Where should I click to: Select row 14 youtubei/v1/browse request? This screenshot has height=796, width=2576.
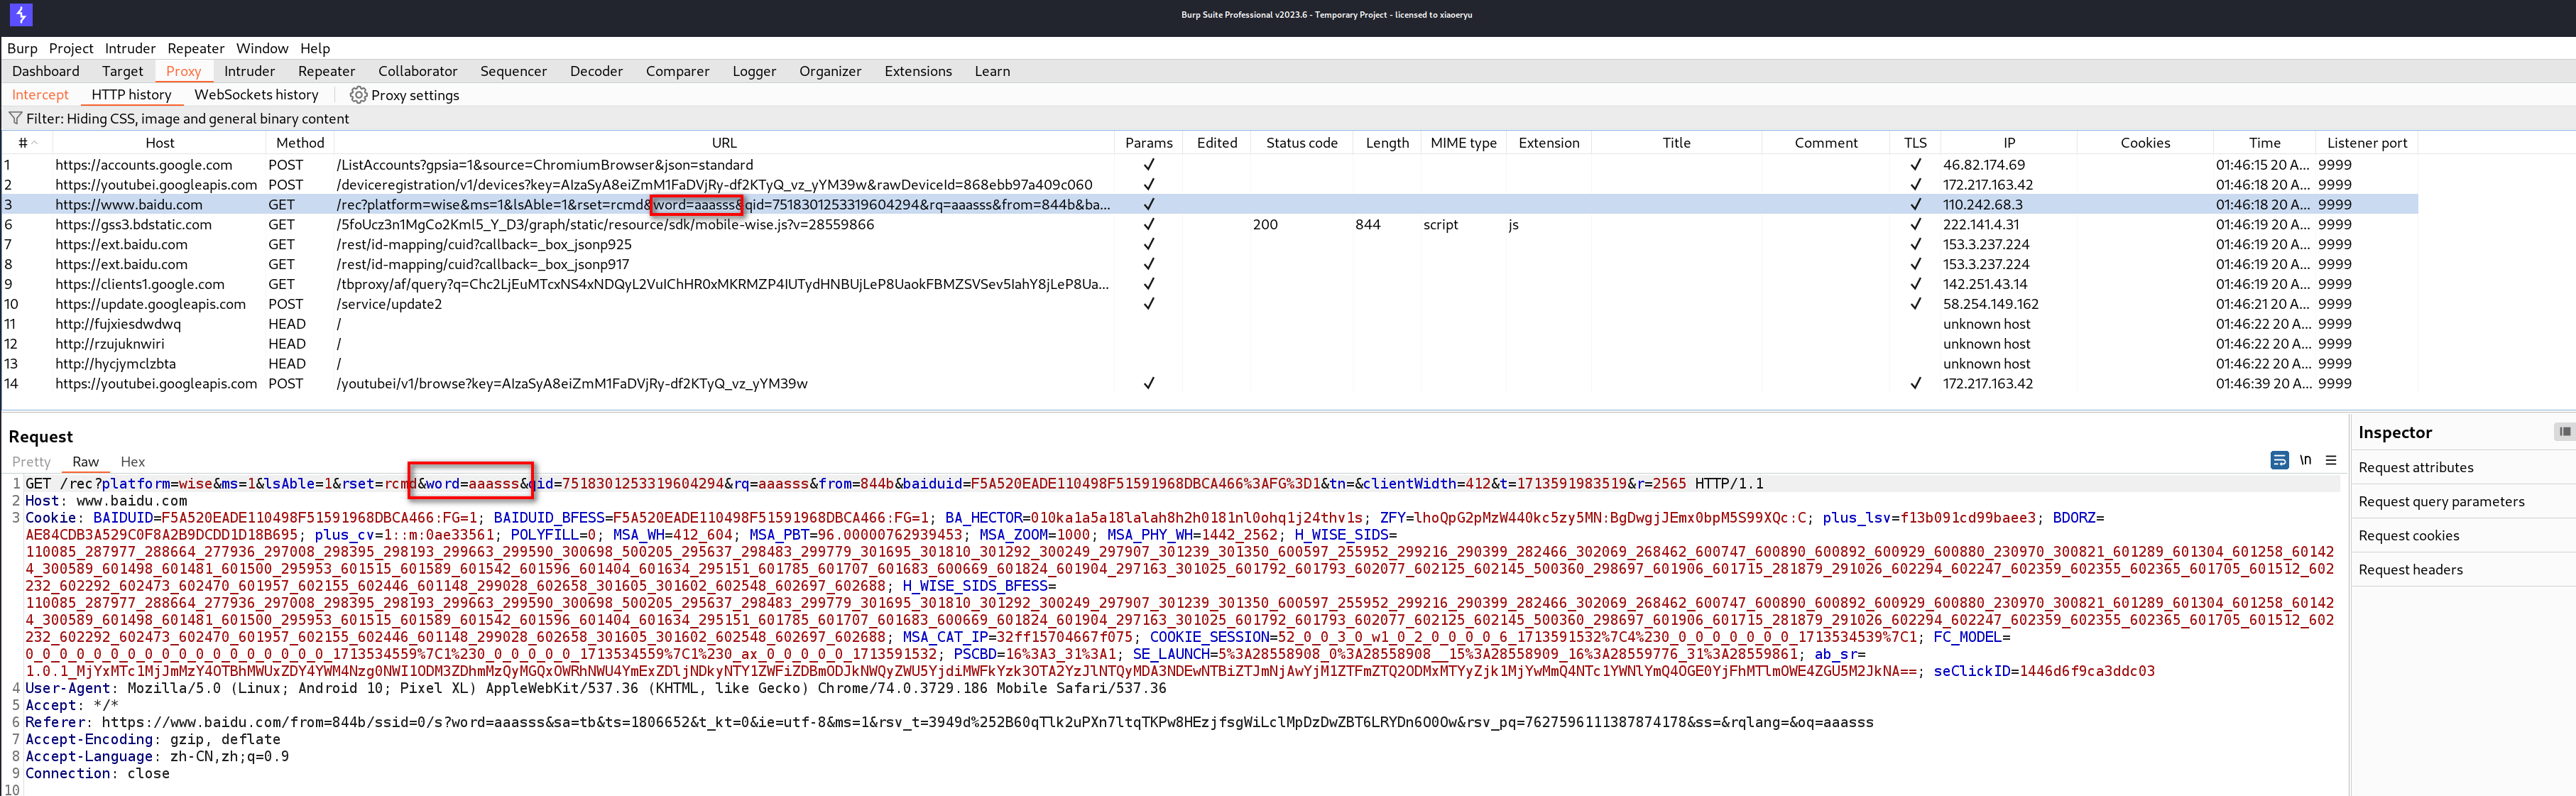click(1210, 383)
